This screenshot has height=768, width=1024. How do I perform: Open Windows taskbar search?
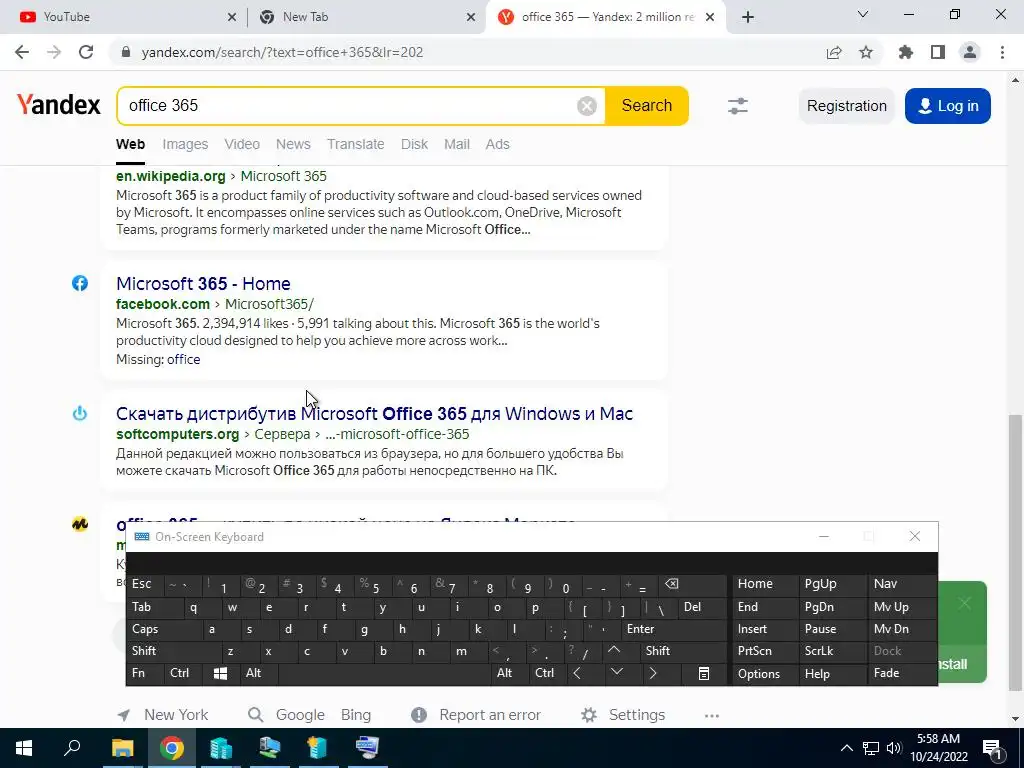72,748
